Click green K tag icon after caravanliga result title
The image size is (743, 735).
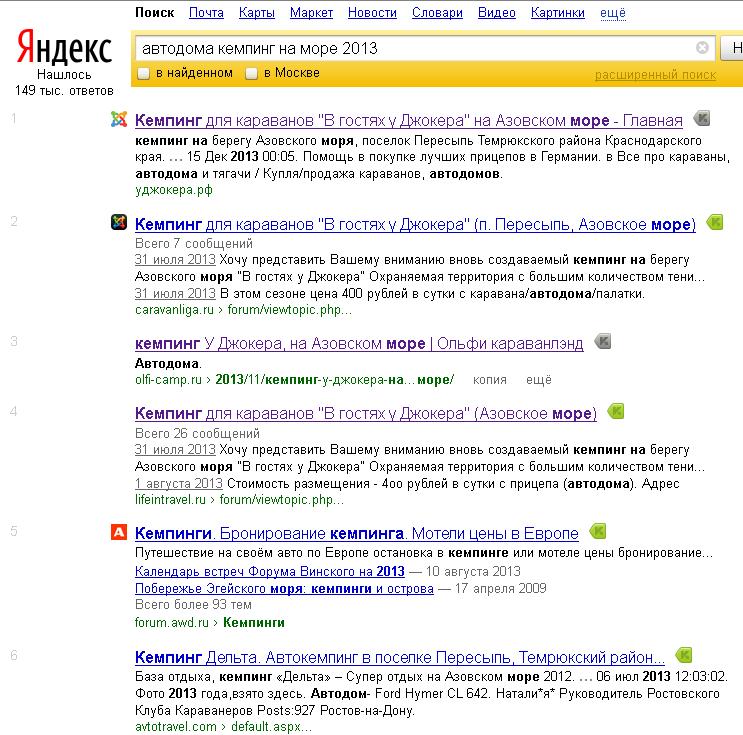pyautogui.click(x=715, y=222)
